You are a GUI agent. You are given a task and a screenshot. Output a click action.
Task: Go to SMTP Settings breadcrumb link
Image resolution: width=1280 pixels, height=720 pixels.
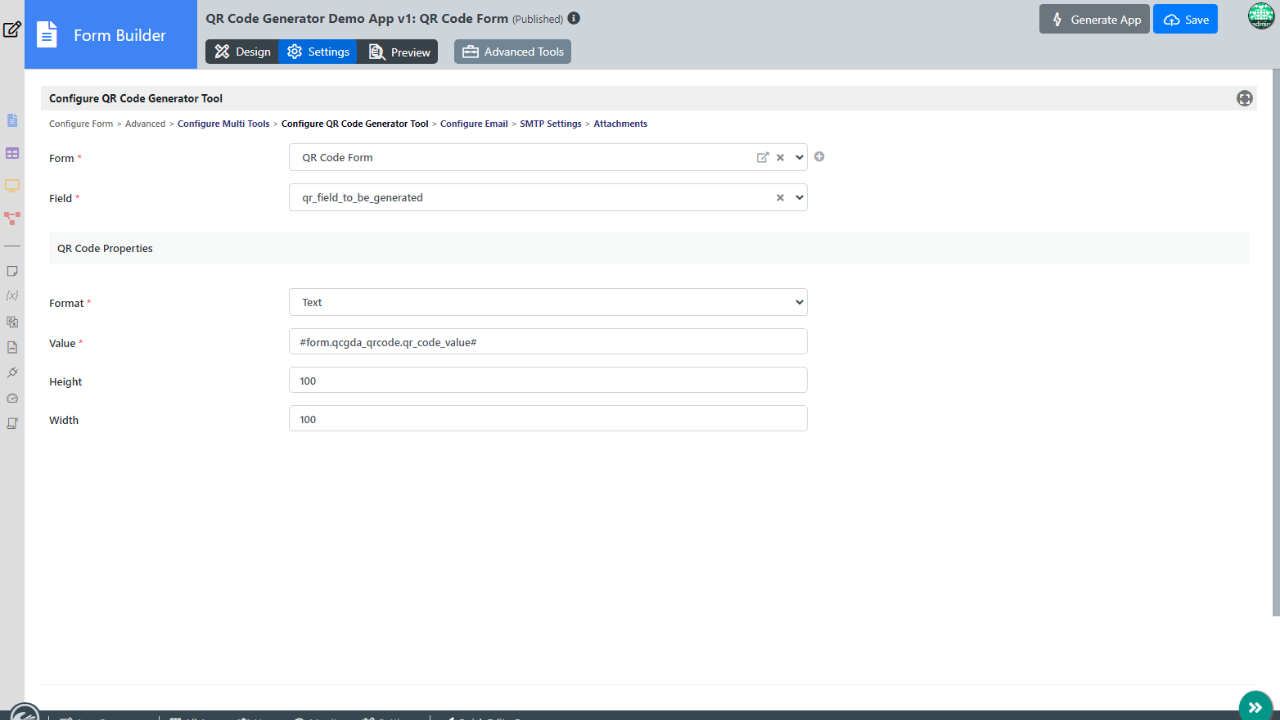coord(550,124)
